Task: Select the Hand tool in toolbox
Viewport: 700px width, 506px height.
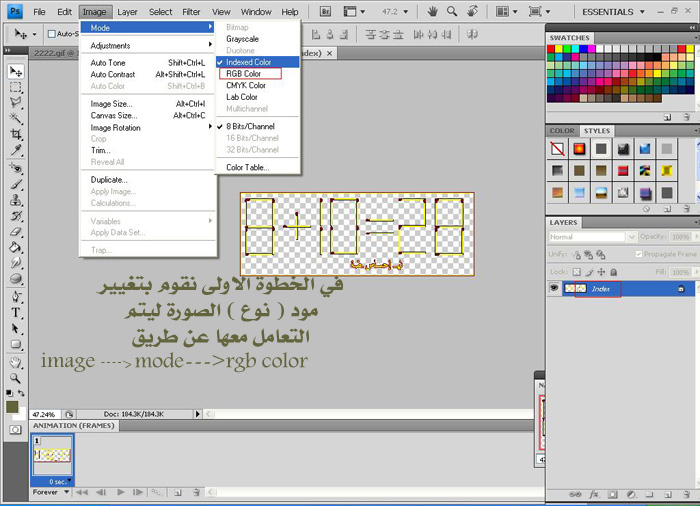Action: click(x=16, y=362)
